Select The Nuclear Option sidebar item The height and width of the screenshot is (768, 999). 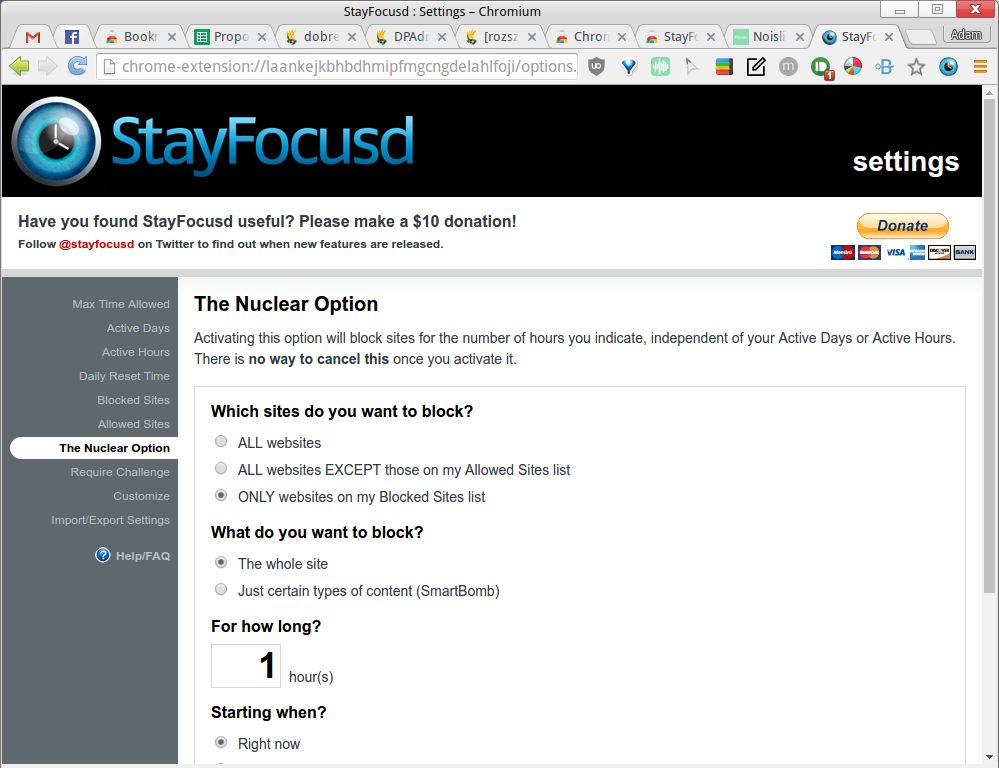coord(94,447)
